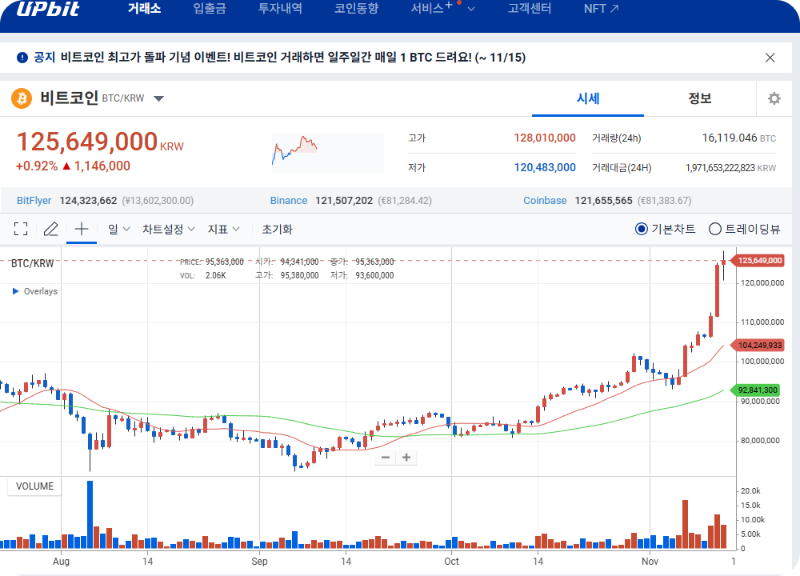This screenshot has width=800, height=576.
Task: Zoom out using the chart minus button
Action: coord(385,457)
